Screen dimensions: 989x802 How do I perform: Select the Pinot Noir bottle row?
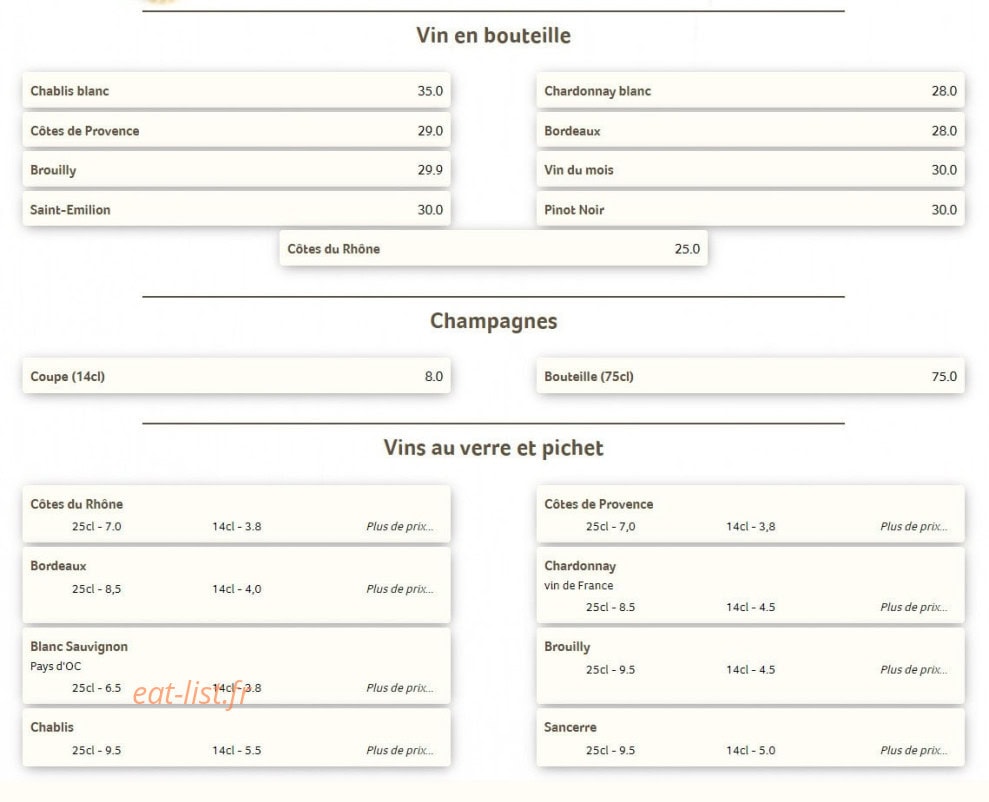751,209
